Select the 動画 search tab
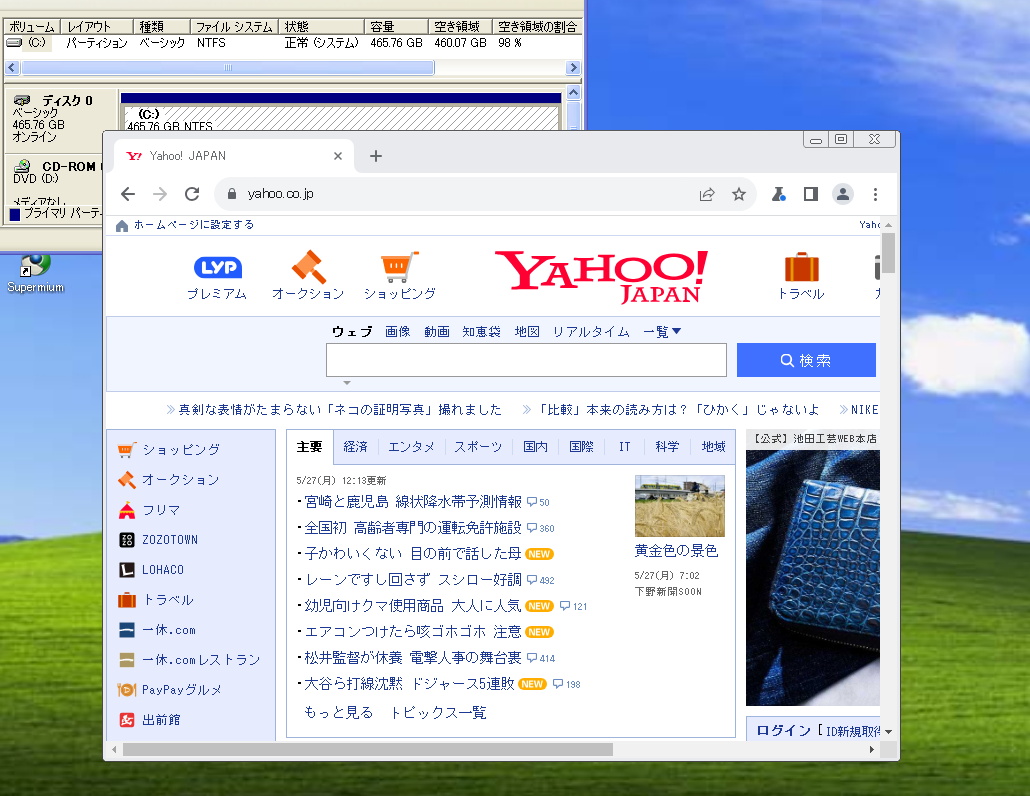The image size is (1030, 796). (437, 332)
